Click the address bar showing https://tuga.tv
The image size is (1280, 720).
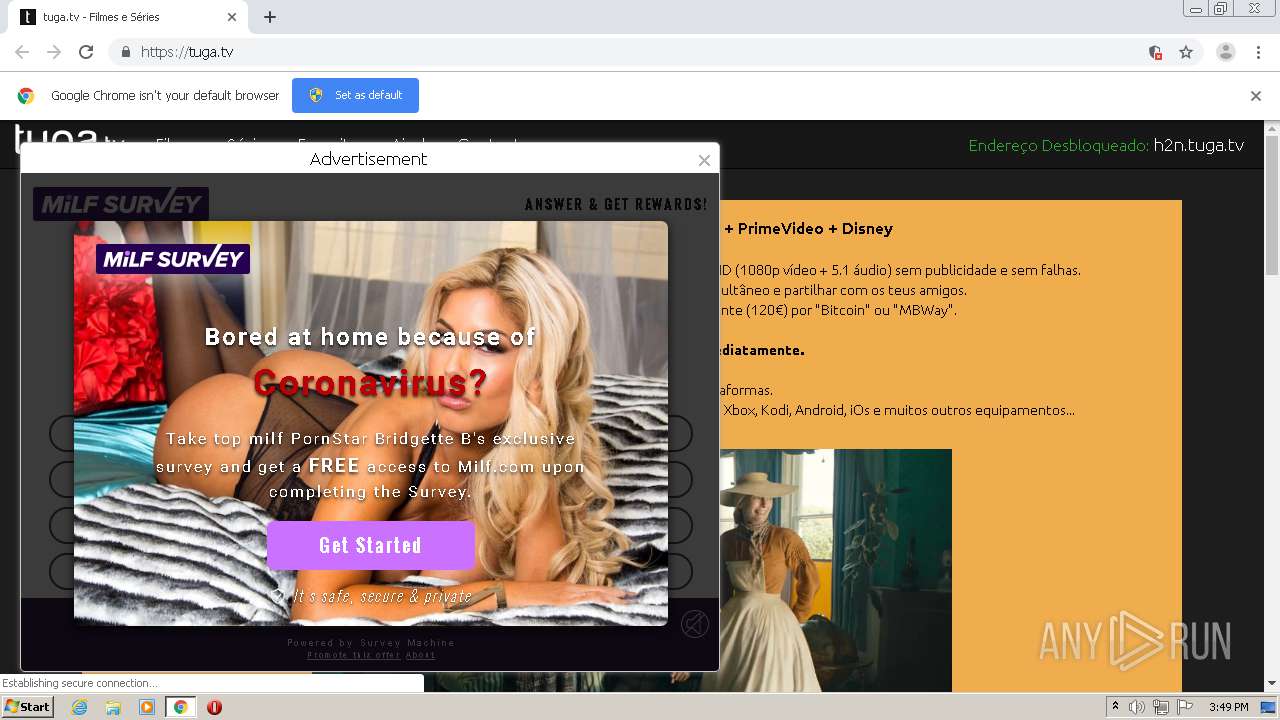(640, 52)
